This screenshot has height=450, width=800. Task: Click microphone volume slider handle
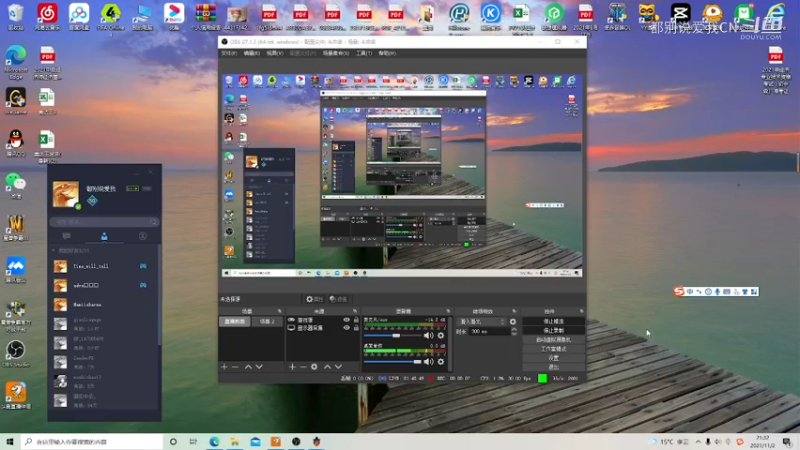click(x=396, y=335)
